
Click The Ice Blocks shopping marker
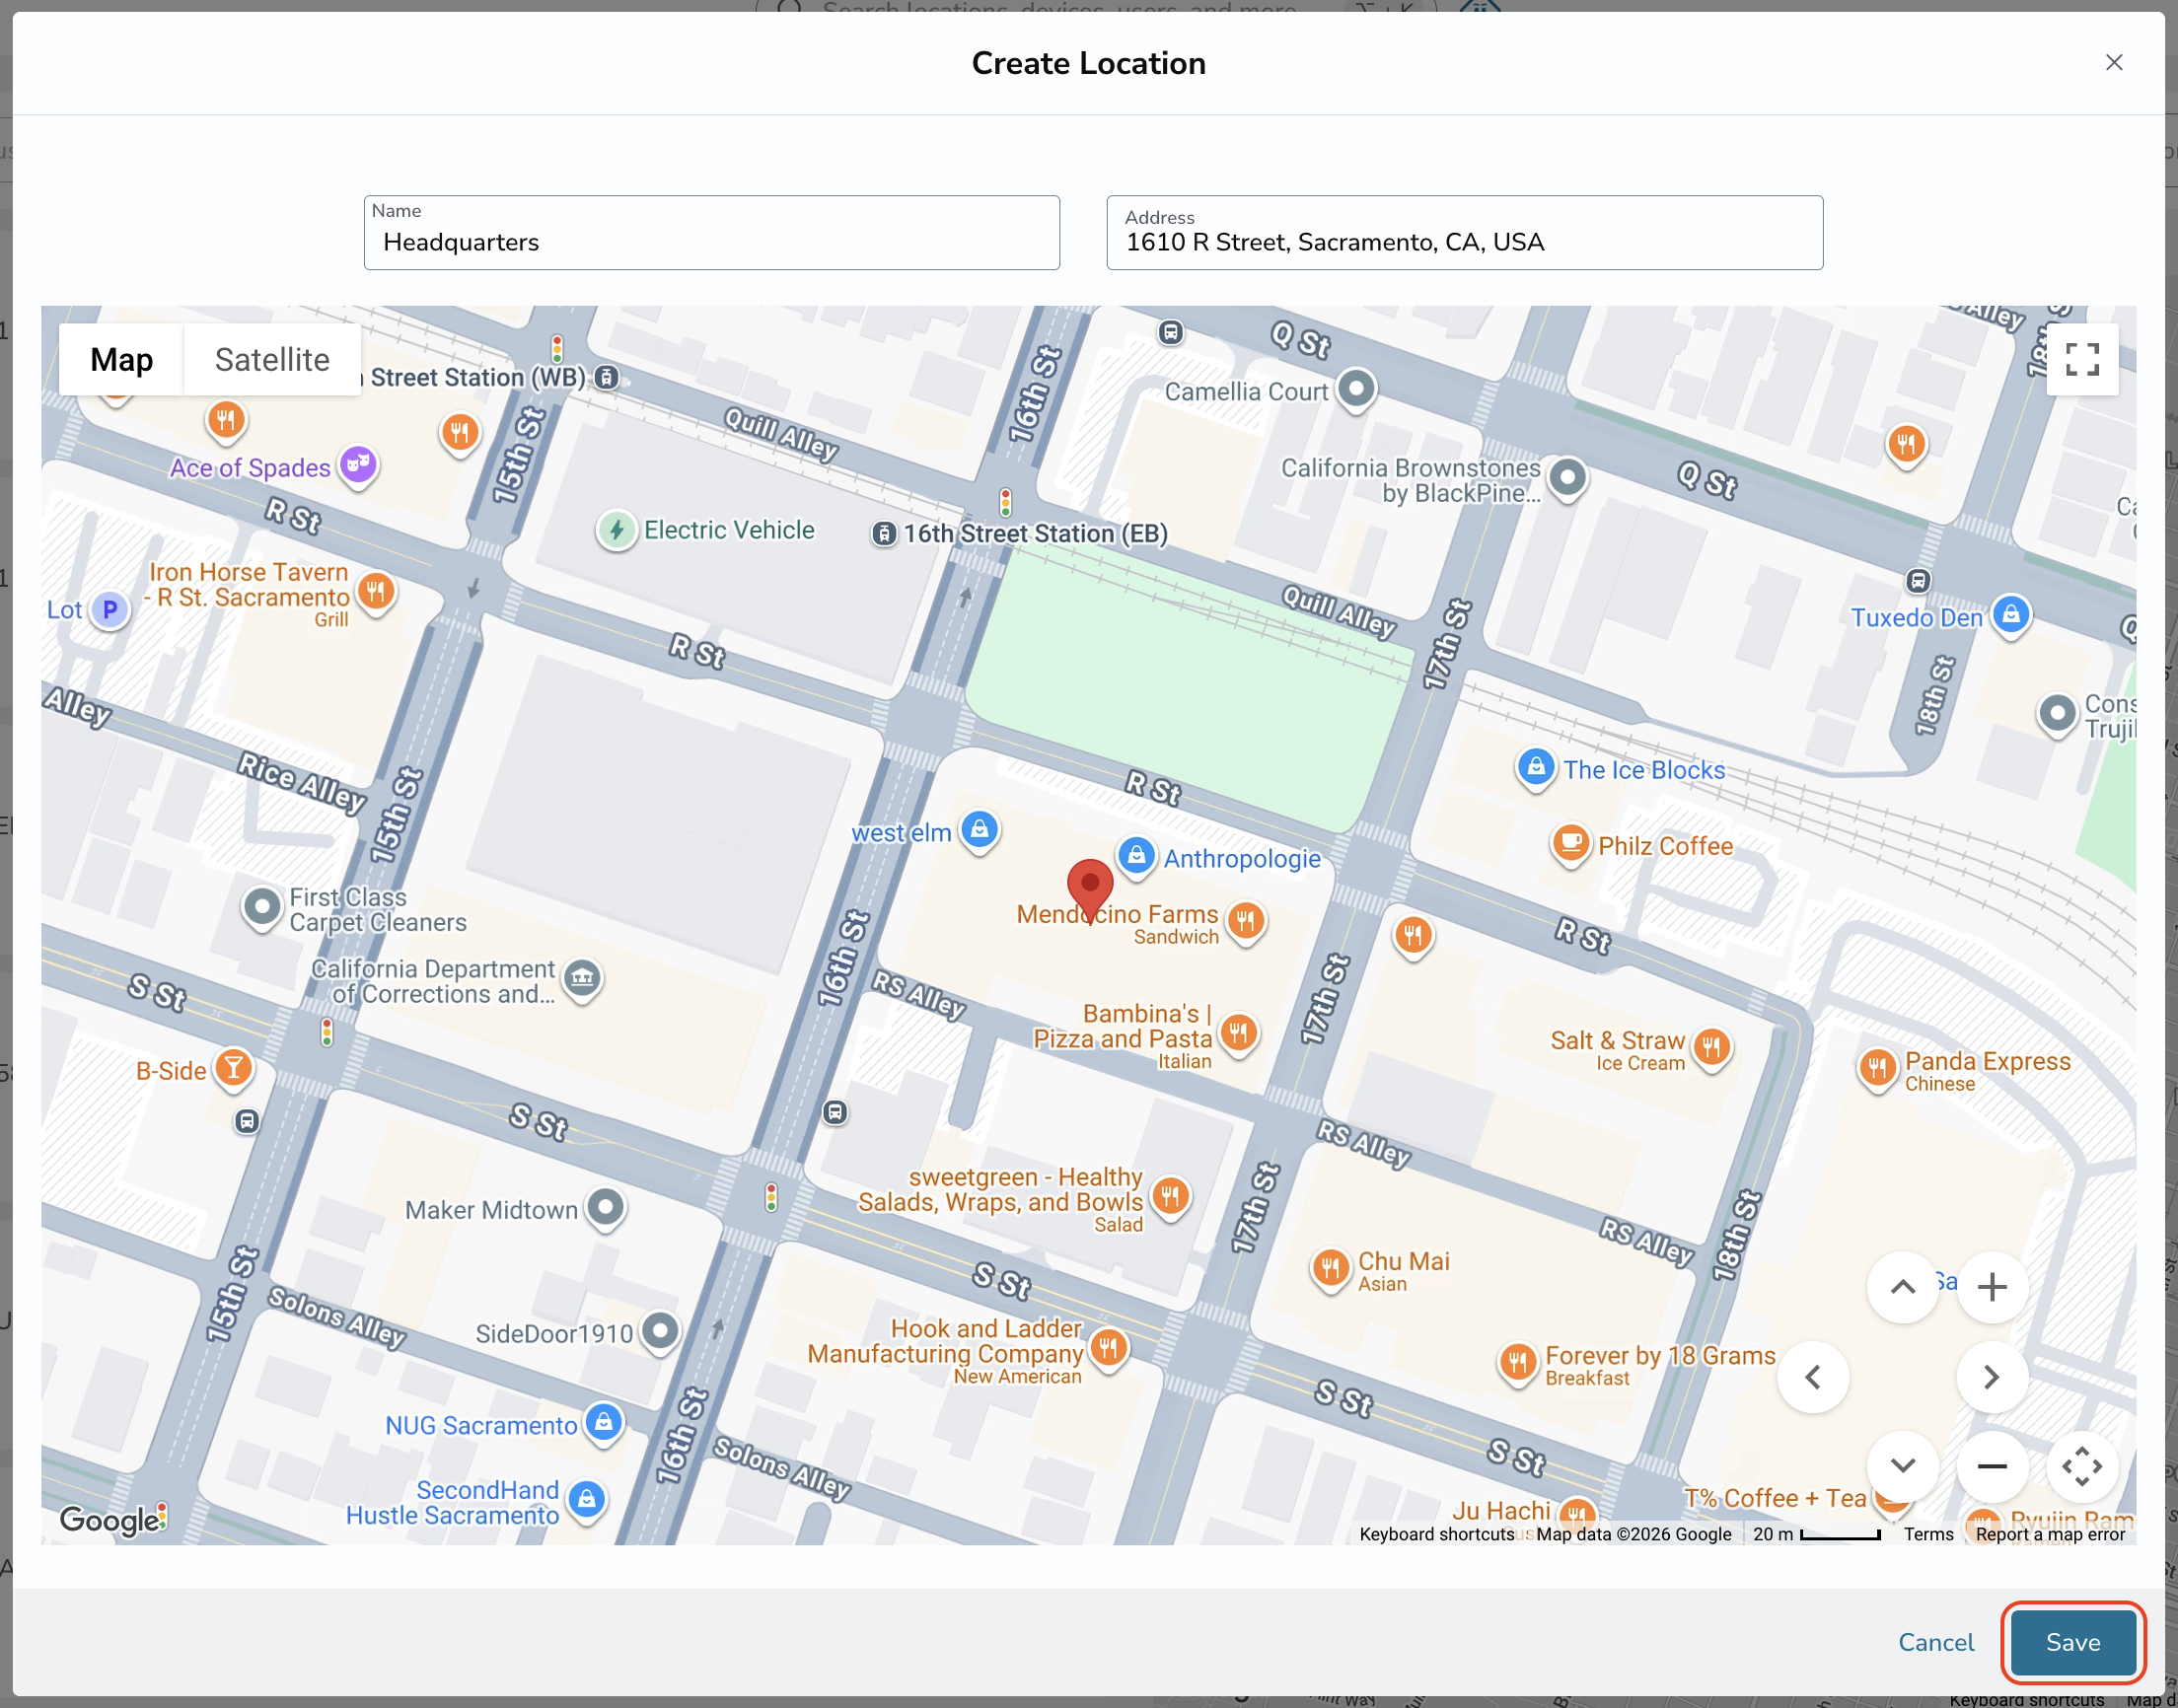click(1535, 769)
